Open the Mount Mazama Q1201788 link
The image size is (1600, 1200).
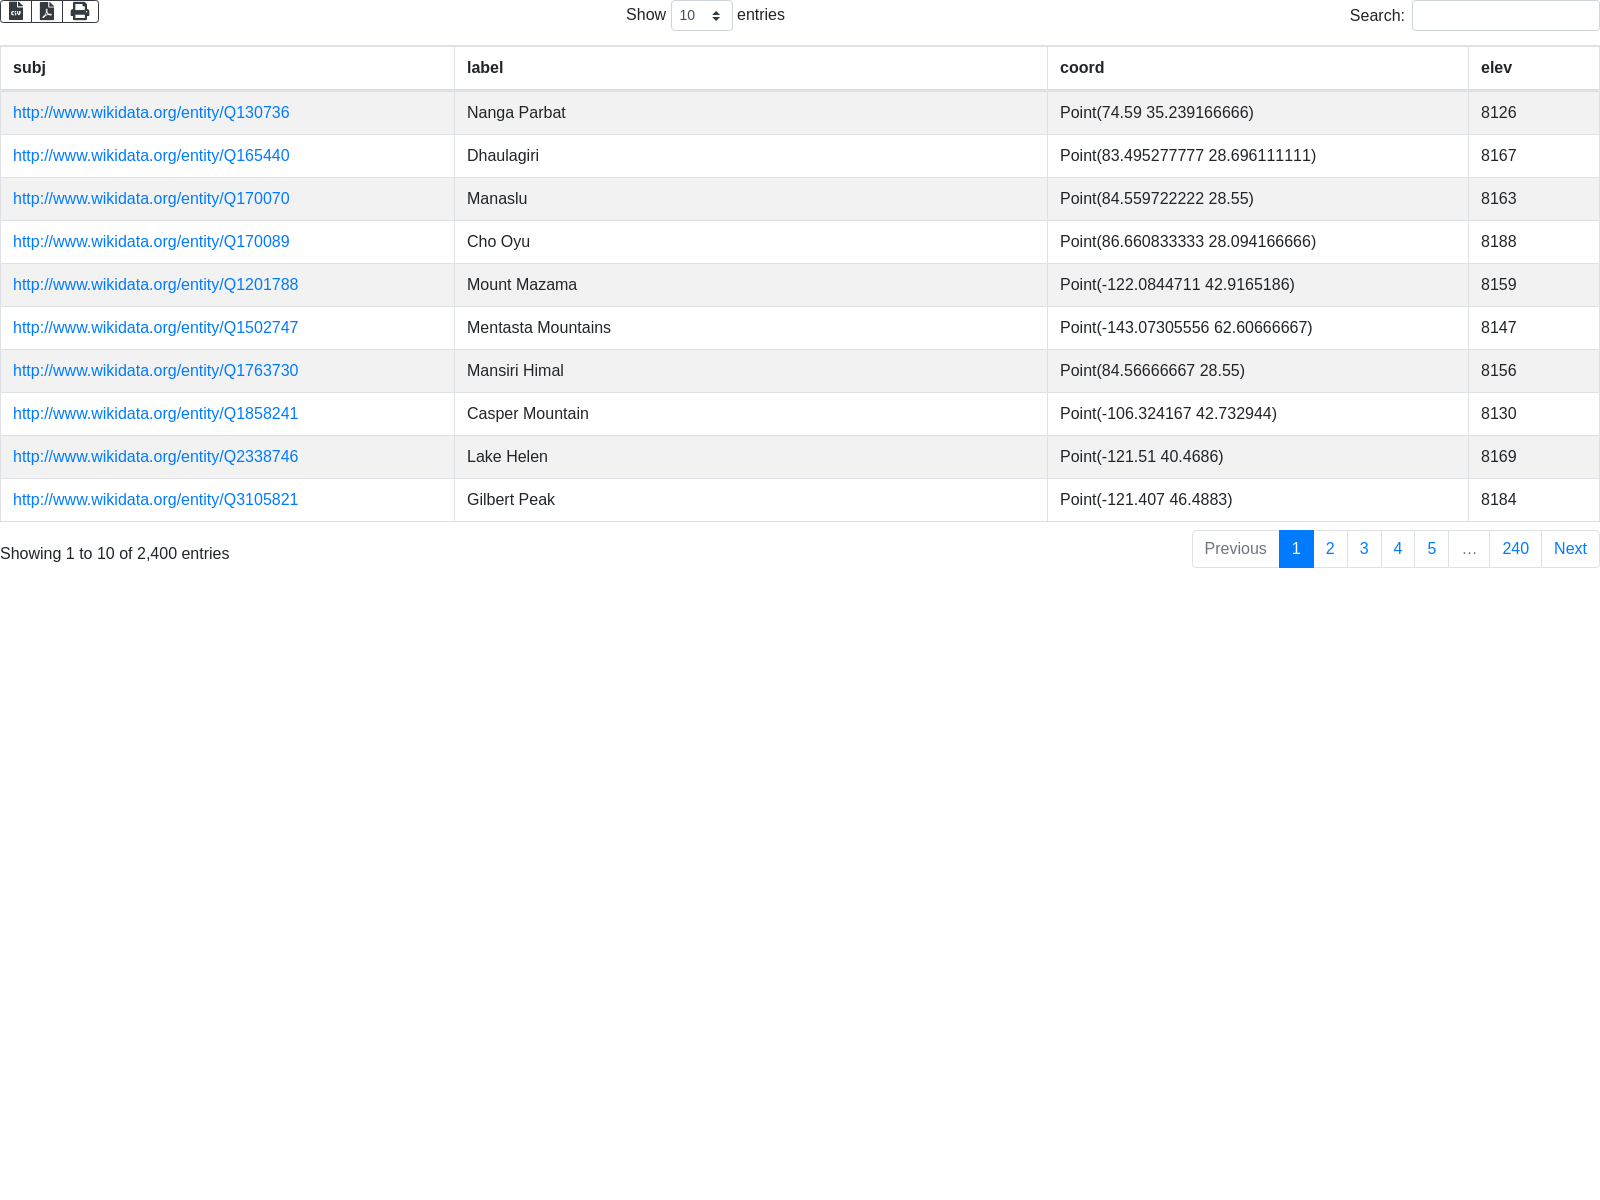155,285
